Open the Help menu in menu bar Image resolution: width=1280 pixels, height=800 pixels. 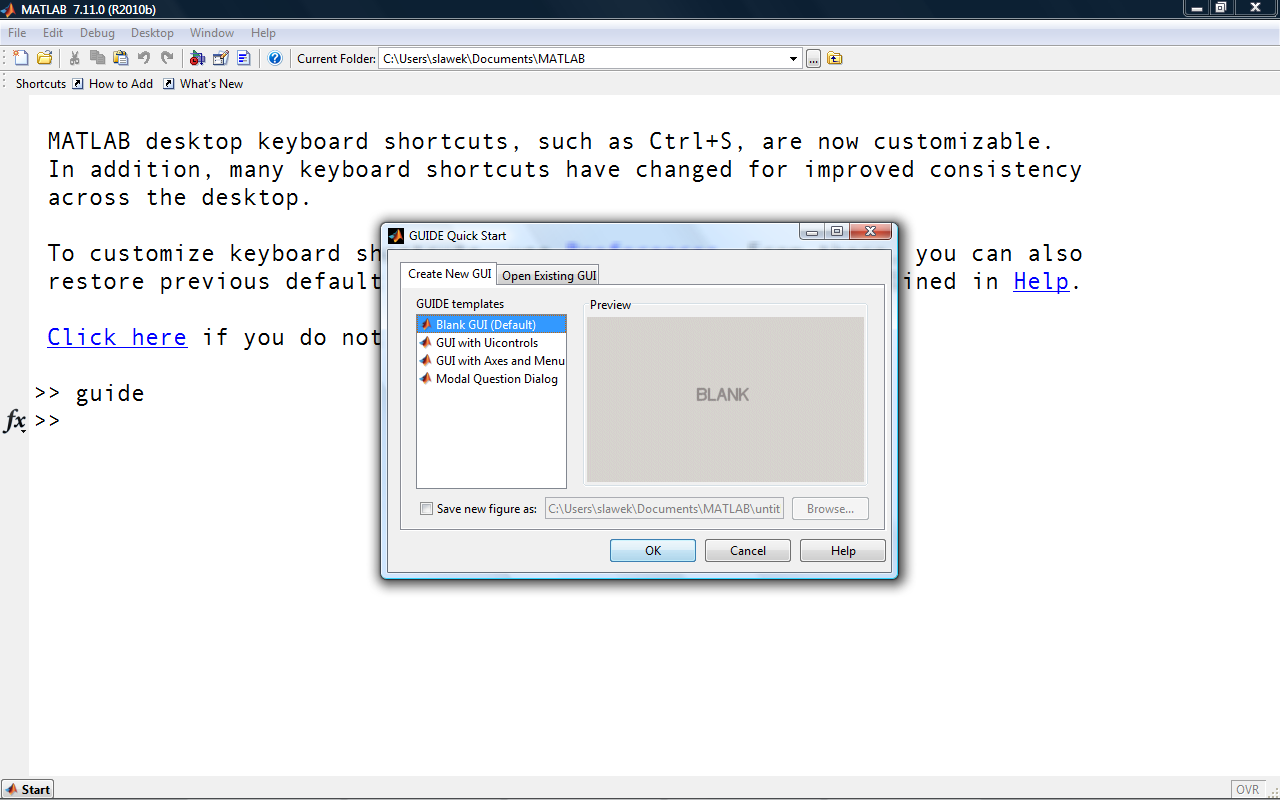[x=263, y=33]
